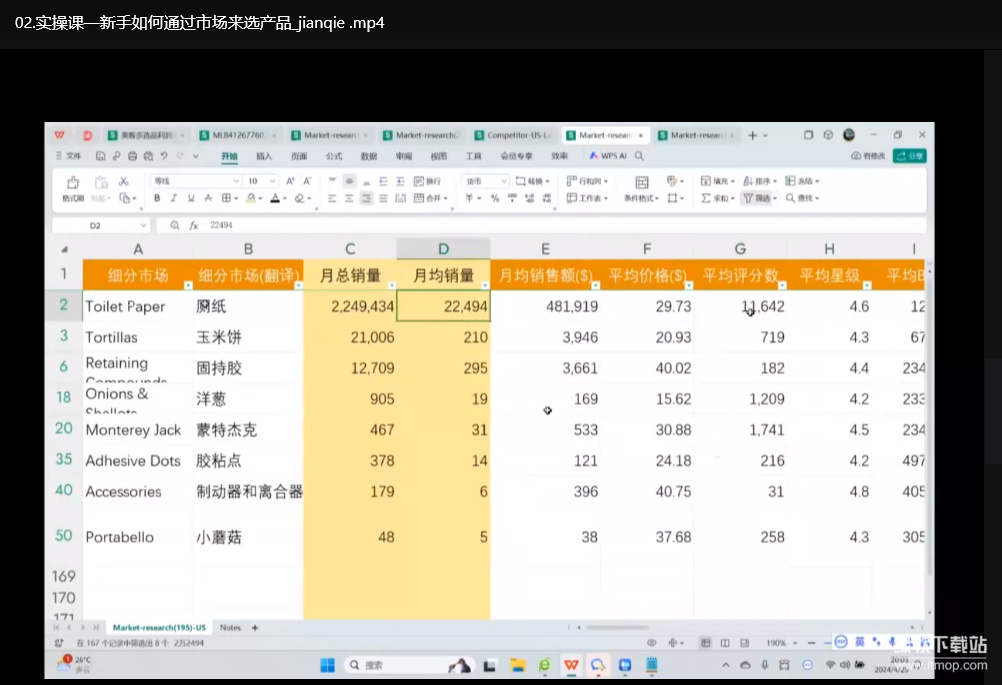Image resolution: width=1002 pixels, height=685 pixels.
Task: Click the undo arrow in quick access bar
Action: (164, 156)
